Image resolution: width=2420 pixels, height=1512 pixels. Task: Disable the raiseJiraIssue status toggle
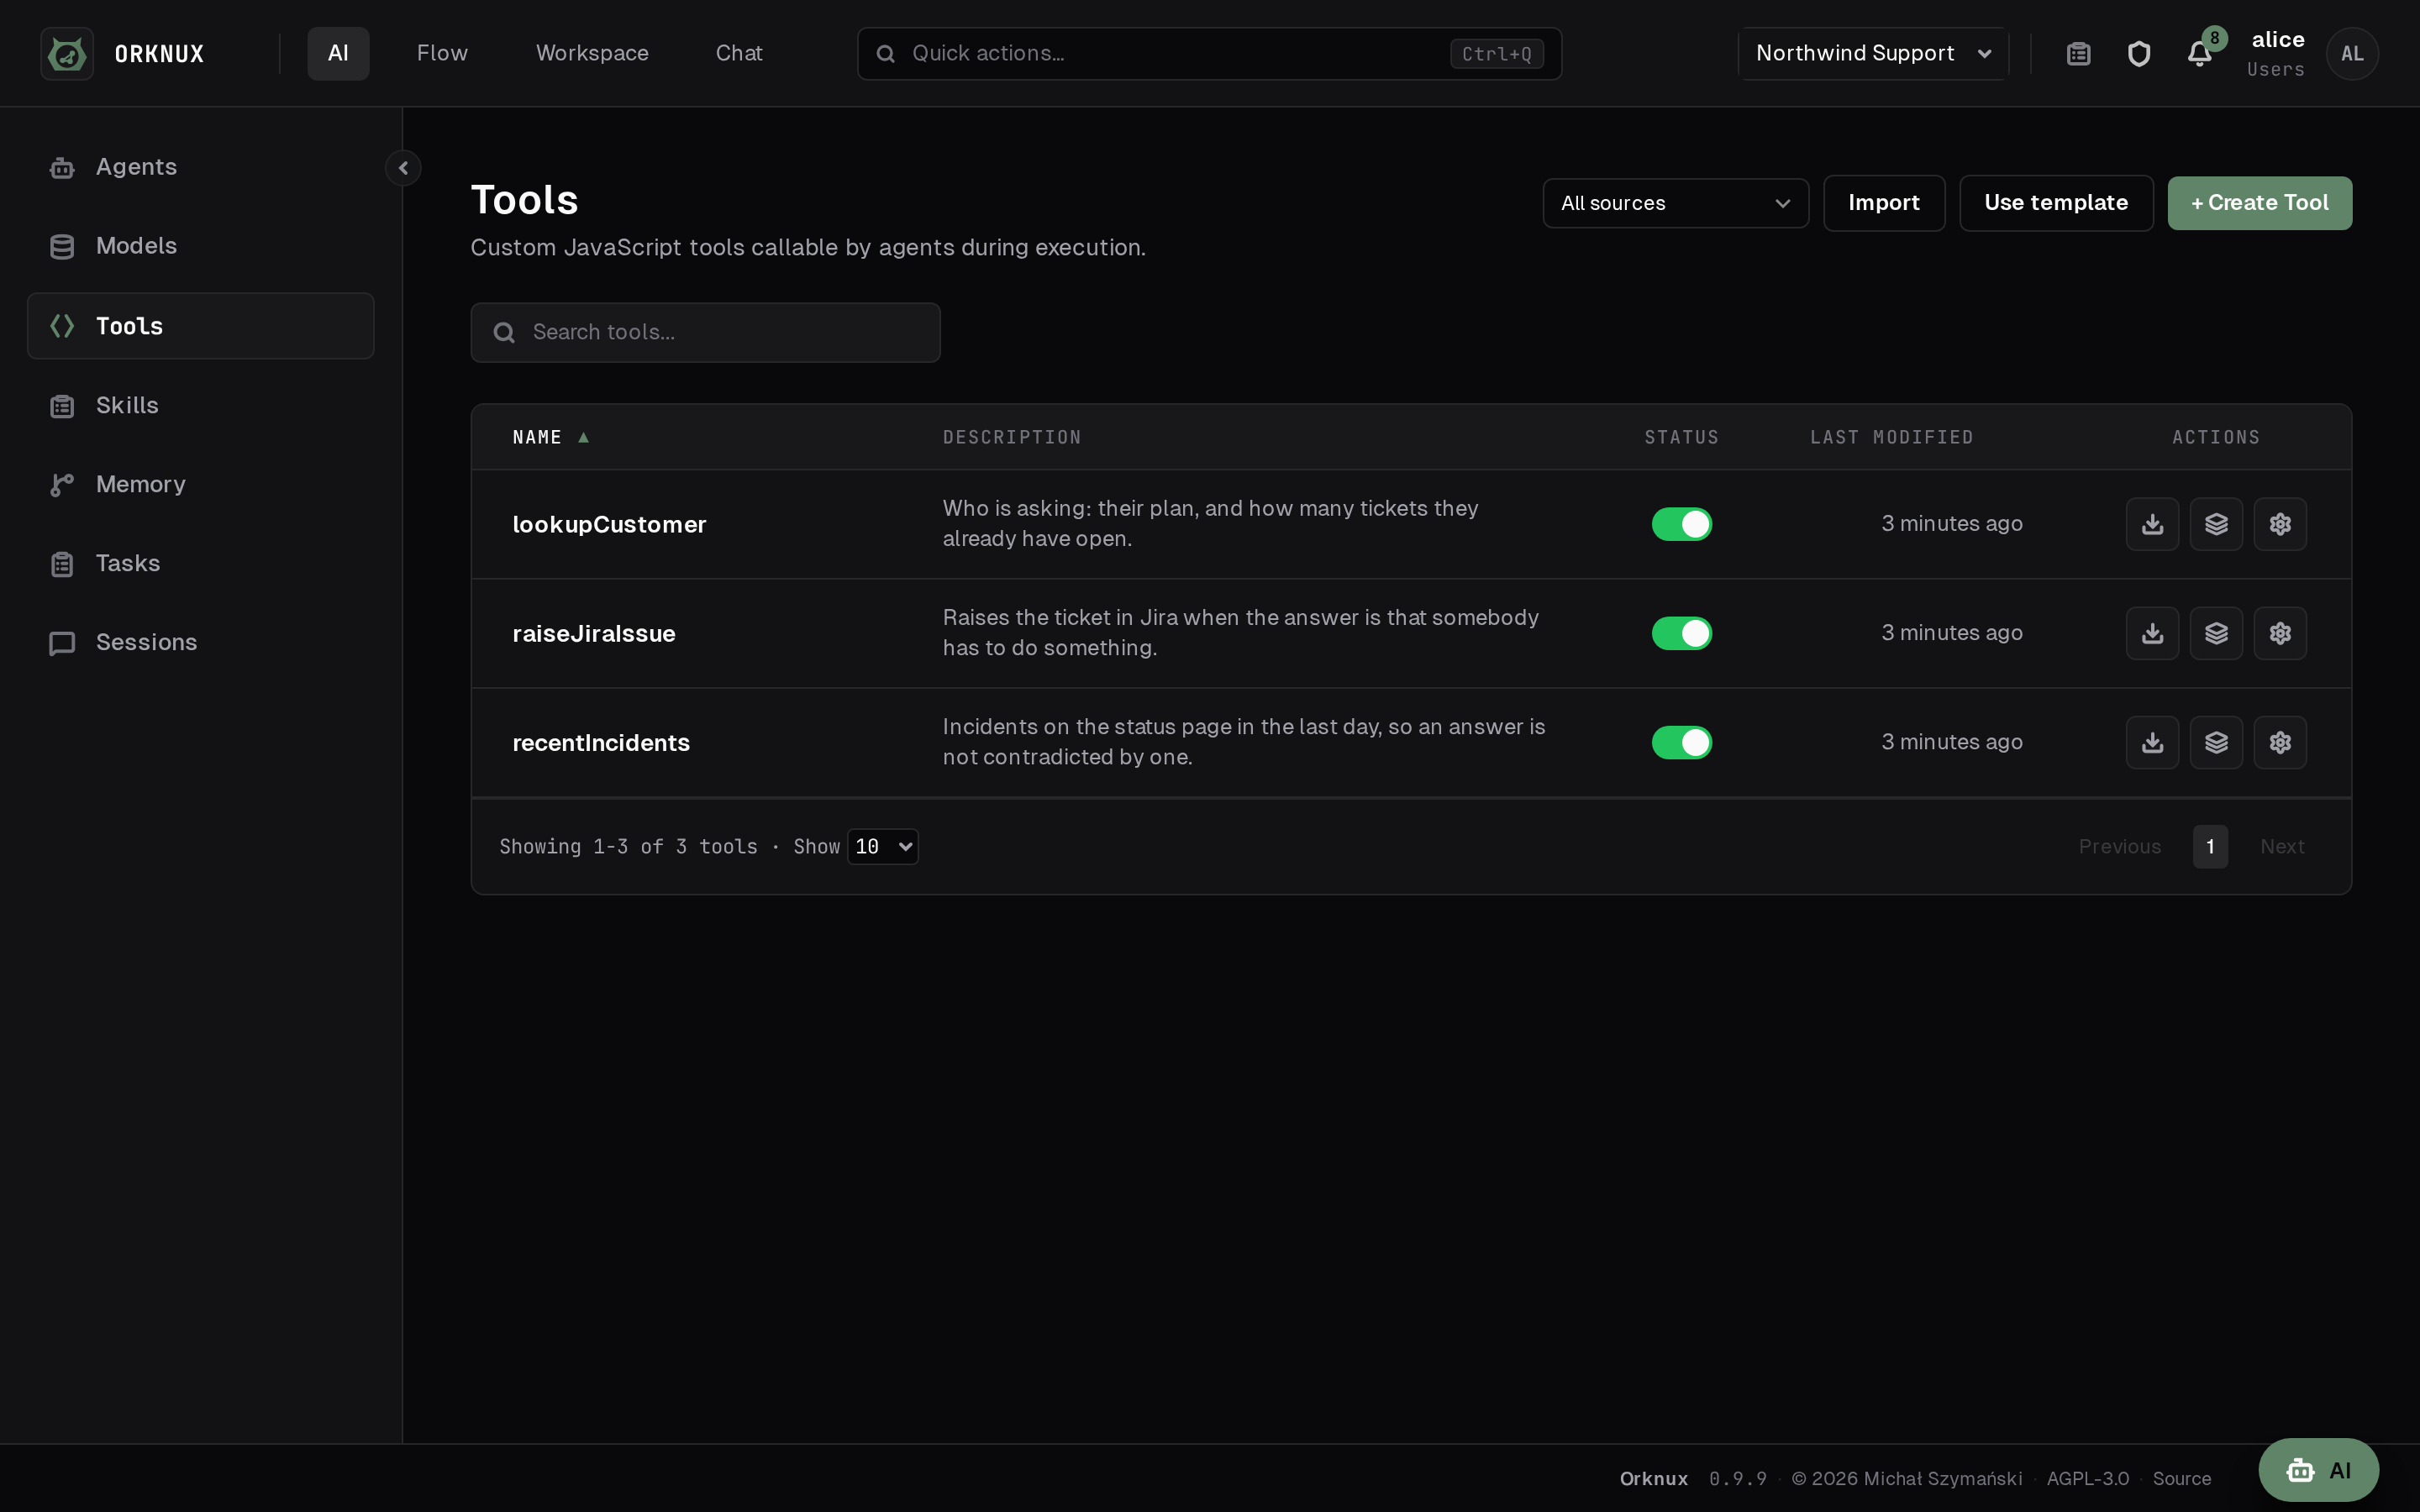1681,633
